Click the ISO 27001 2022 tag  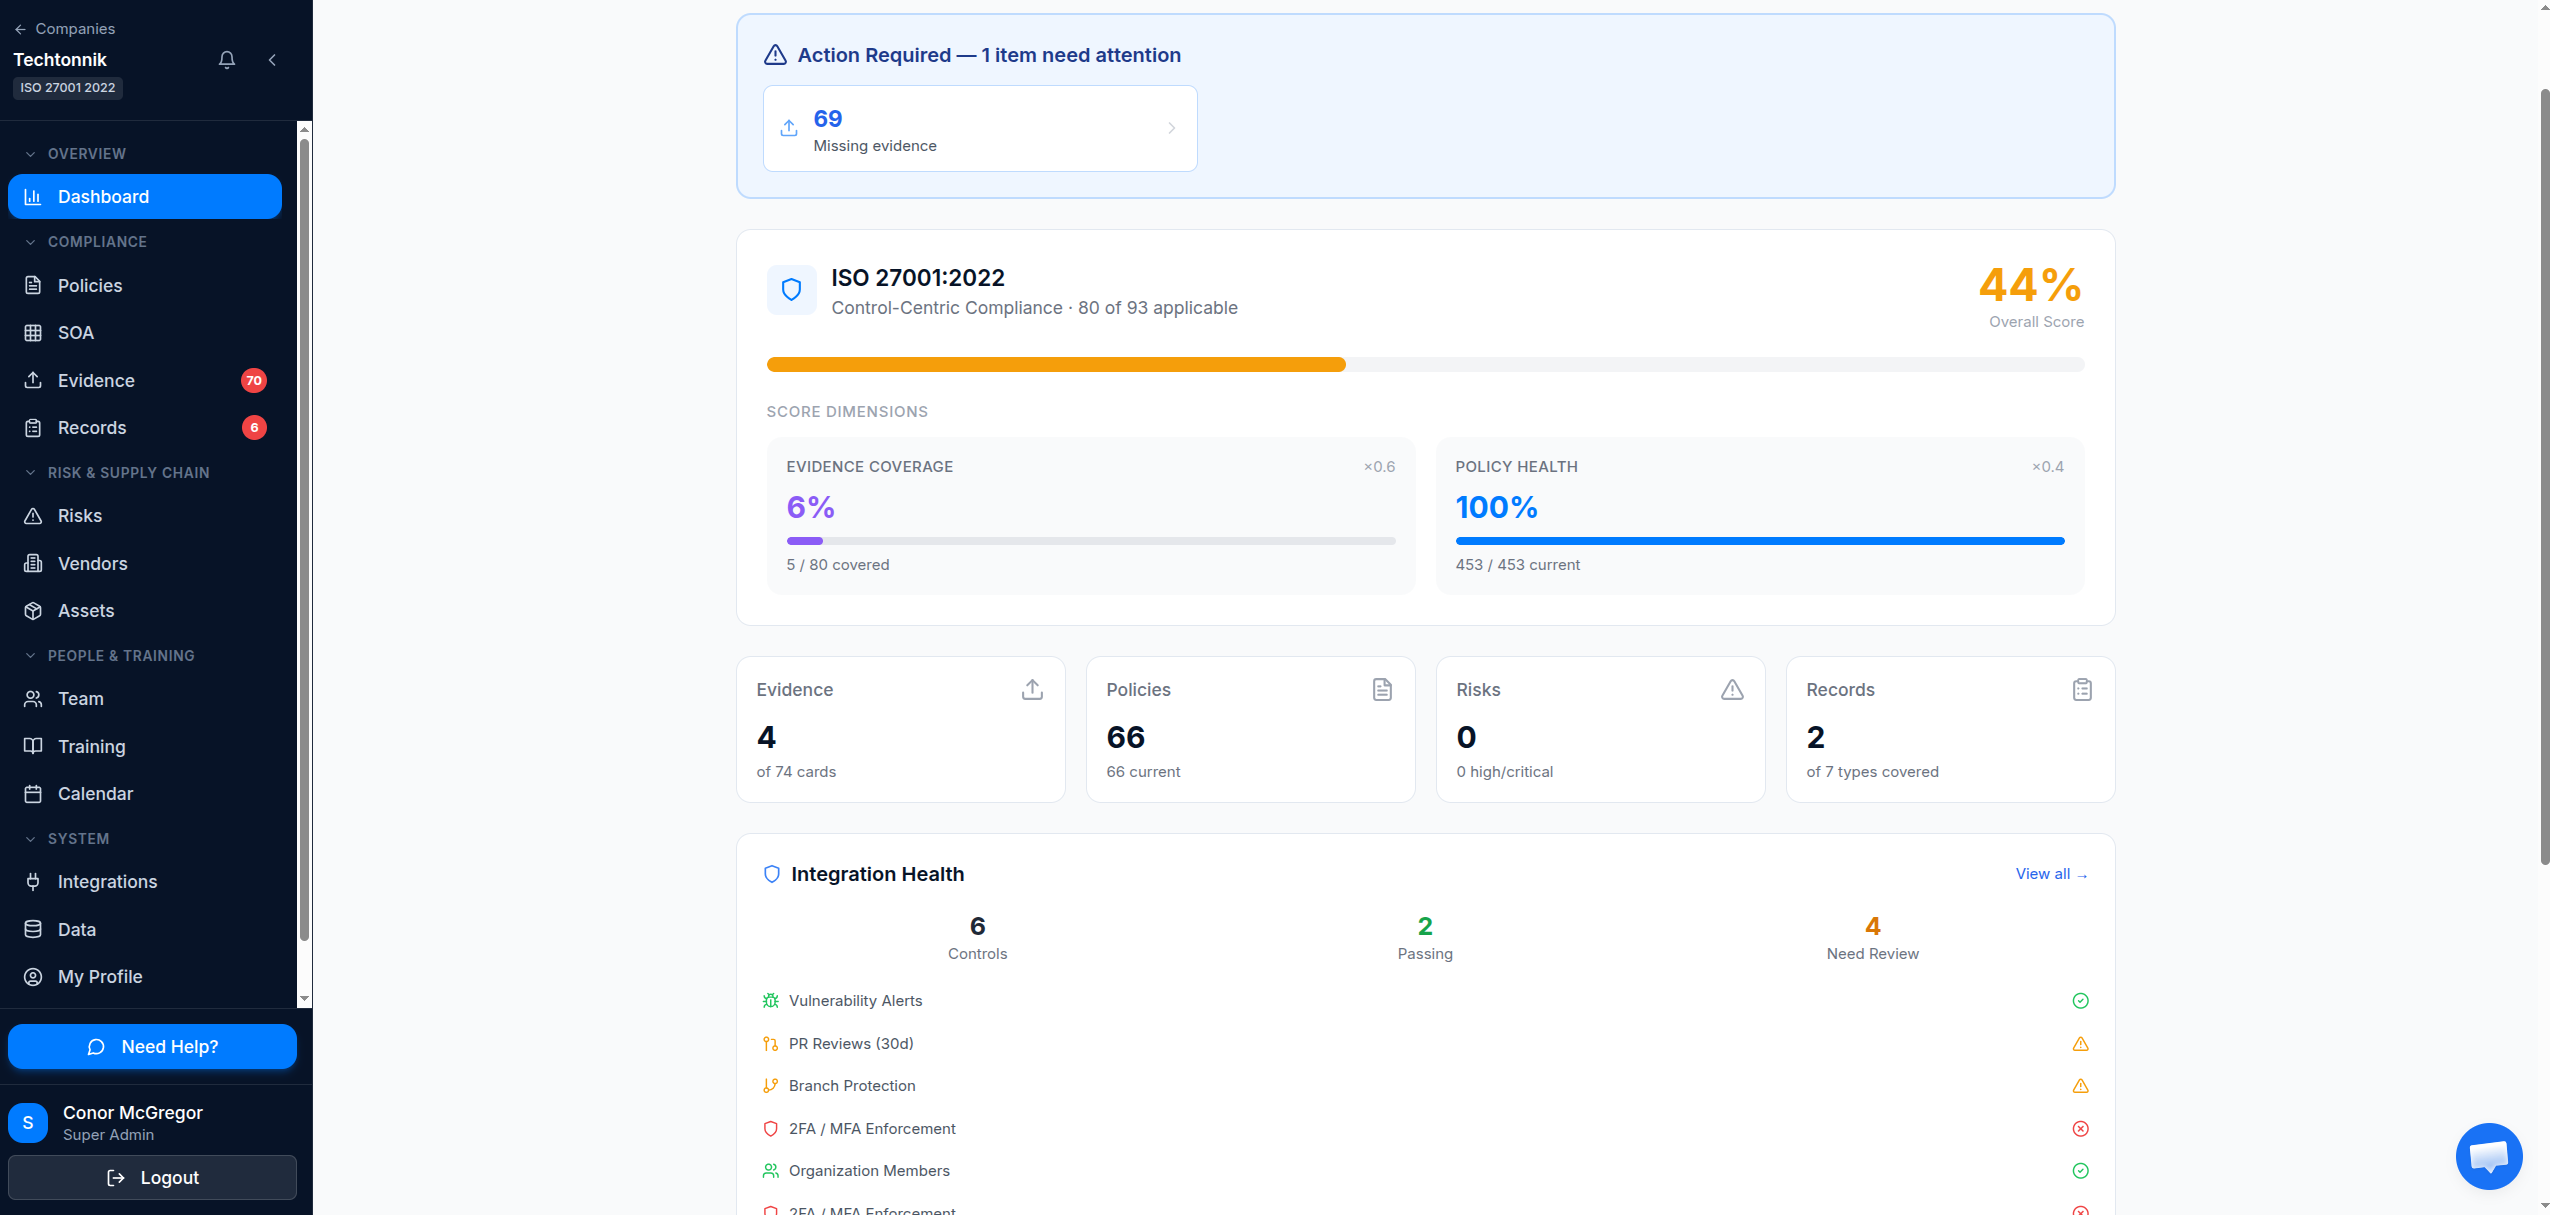point(68,88)
